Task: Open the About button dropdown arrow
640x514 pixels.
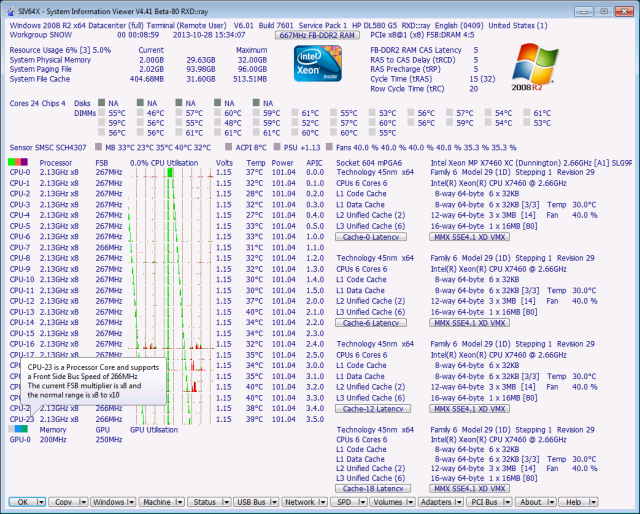Action: click(551, 502)
